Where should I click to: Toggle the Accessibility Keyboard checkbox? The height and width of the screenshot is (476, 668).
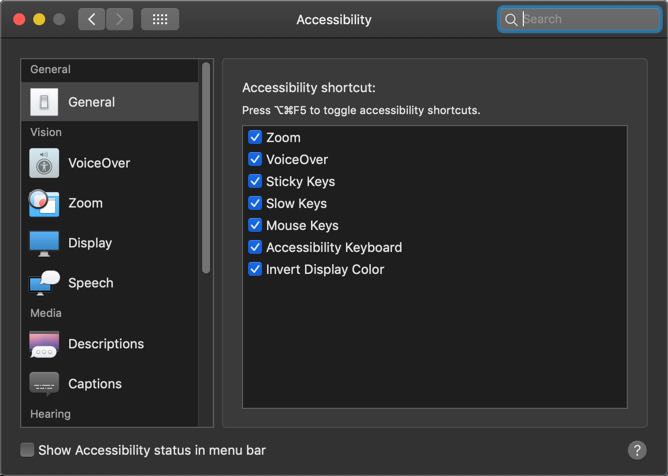(x=255, y=248)
